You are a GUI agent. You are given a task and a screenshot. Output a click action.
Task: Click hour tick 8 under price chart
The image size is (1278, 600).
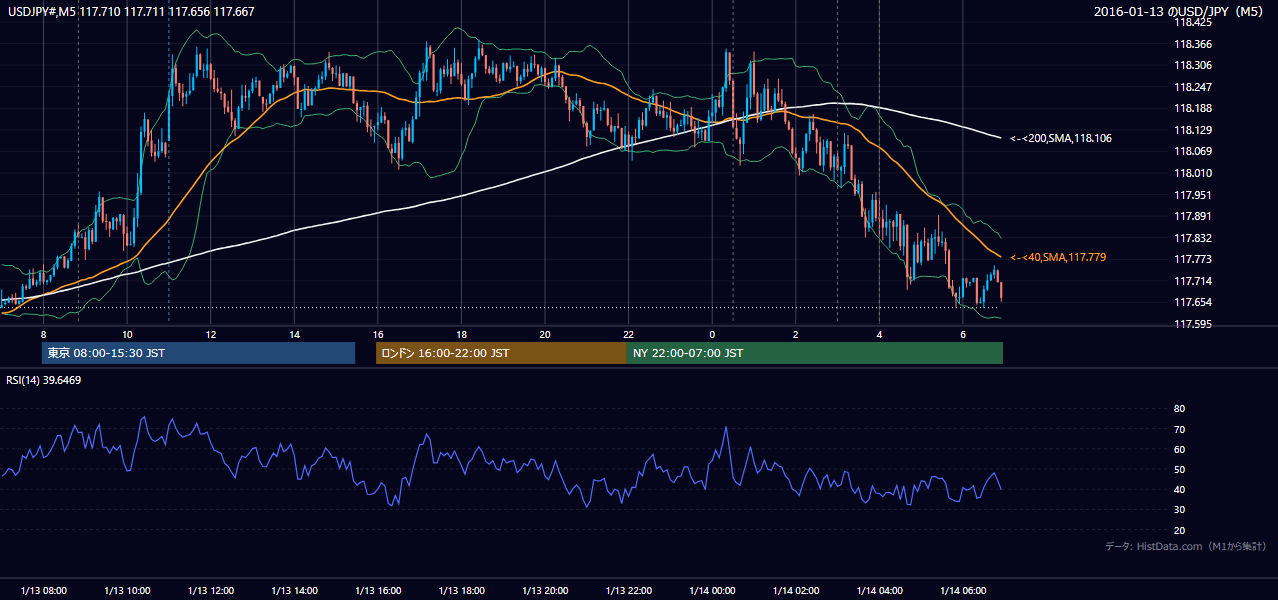[43, 334]
